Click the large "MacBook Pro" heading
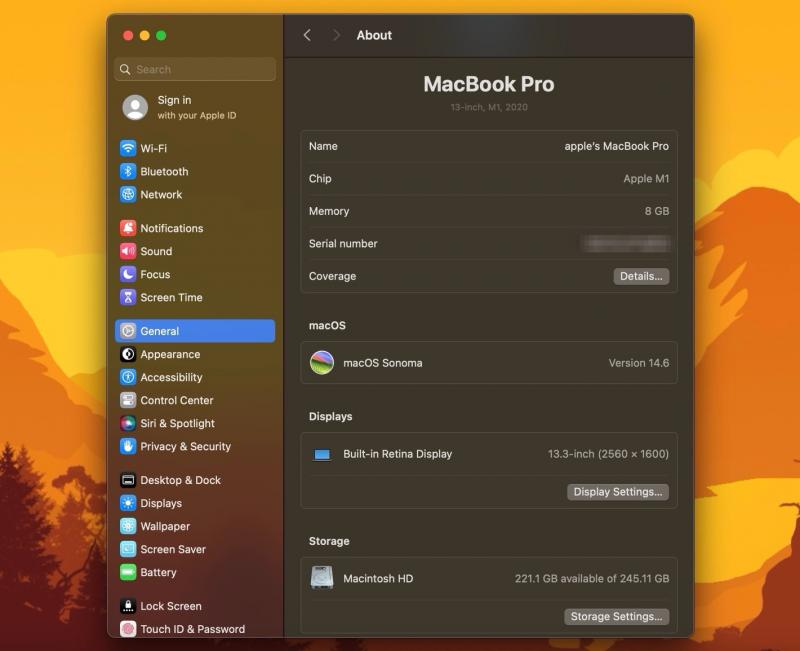Viewport: 800px width, 651px height. click(489, 84)
